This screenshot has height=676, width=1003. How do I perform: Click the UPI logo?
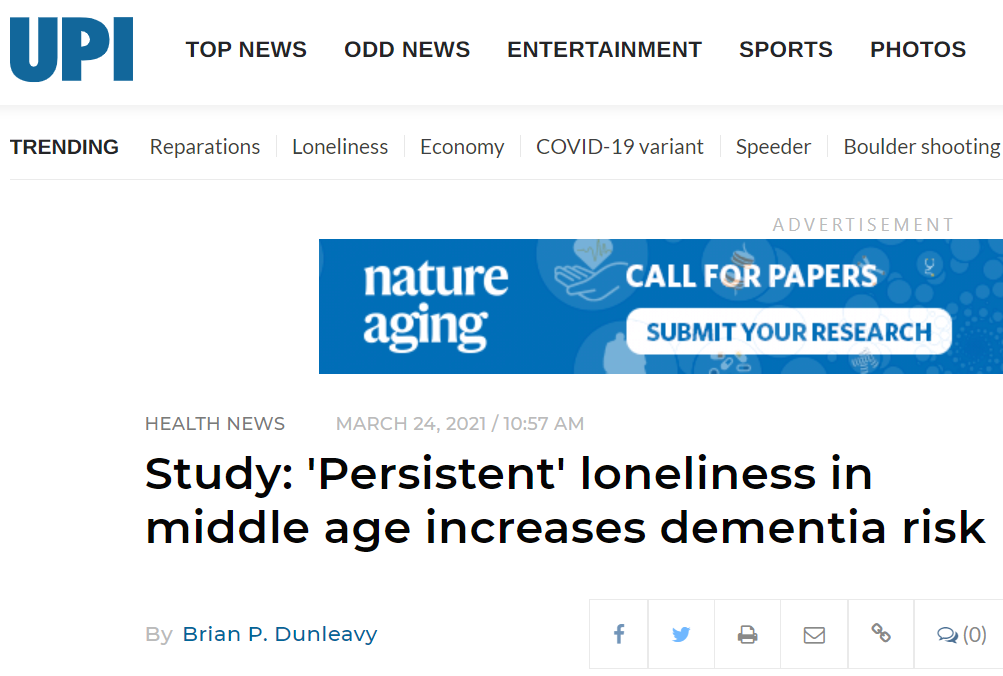click(x=71, y=49)
